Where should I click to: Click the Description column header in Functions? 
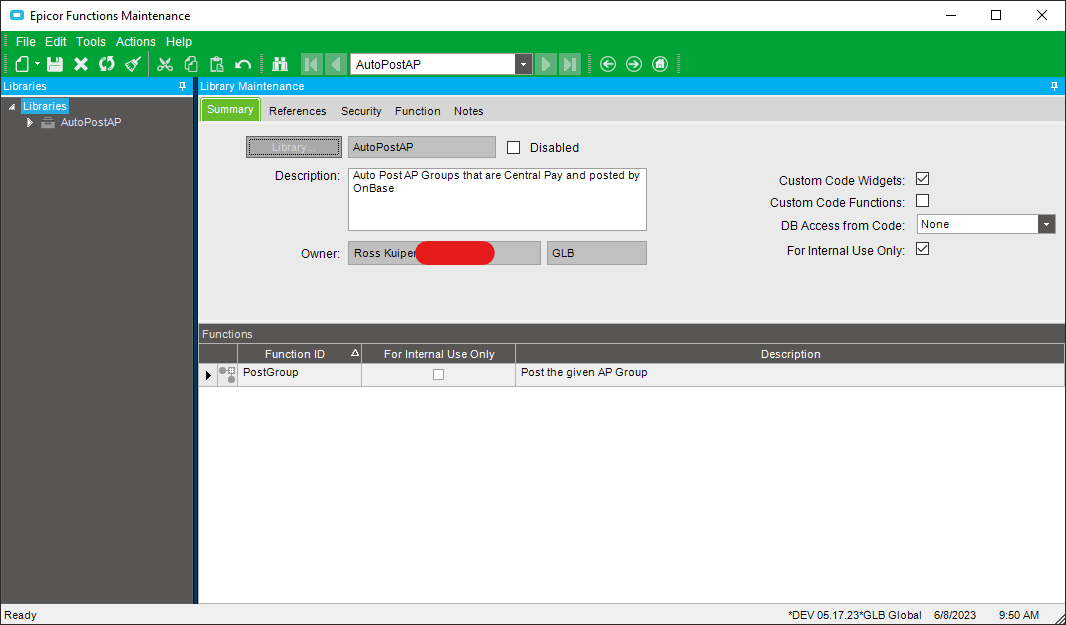coord(790,354)
